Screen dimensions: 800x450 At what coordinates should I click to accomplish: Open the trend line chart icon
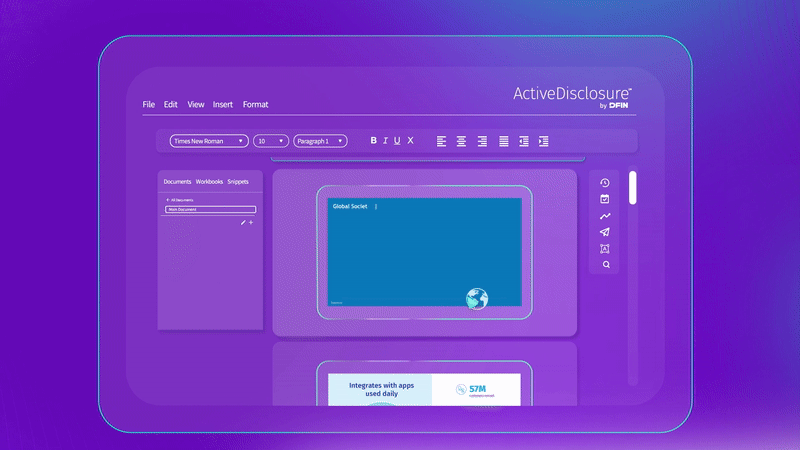pyautogui.click(x=605, y=216)
